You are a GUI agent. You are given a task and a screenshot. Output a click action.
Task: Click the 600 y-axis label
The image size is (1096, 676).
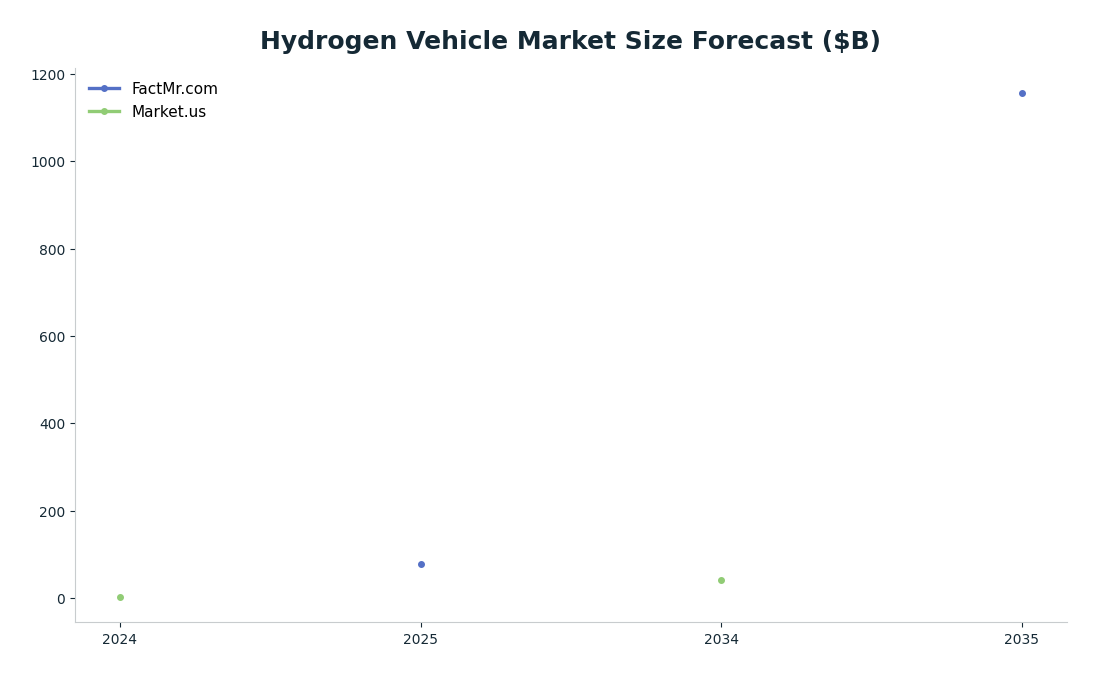(x=52, y=337)
